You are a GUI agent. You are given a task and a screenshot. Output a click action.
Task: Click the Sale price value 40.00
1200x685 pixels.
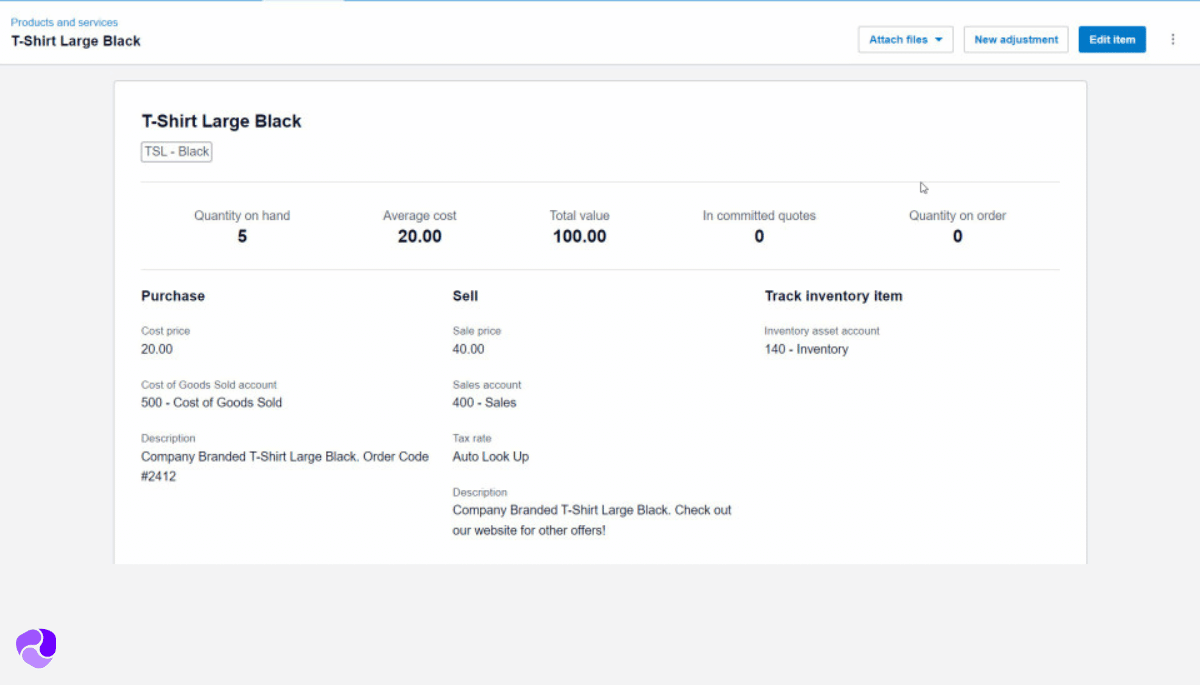pyautogui.click(x=468, y=349)
